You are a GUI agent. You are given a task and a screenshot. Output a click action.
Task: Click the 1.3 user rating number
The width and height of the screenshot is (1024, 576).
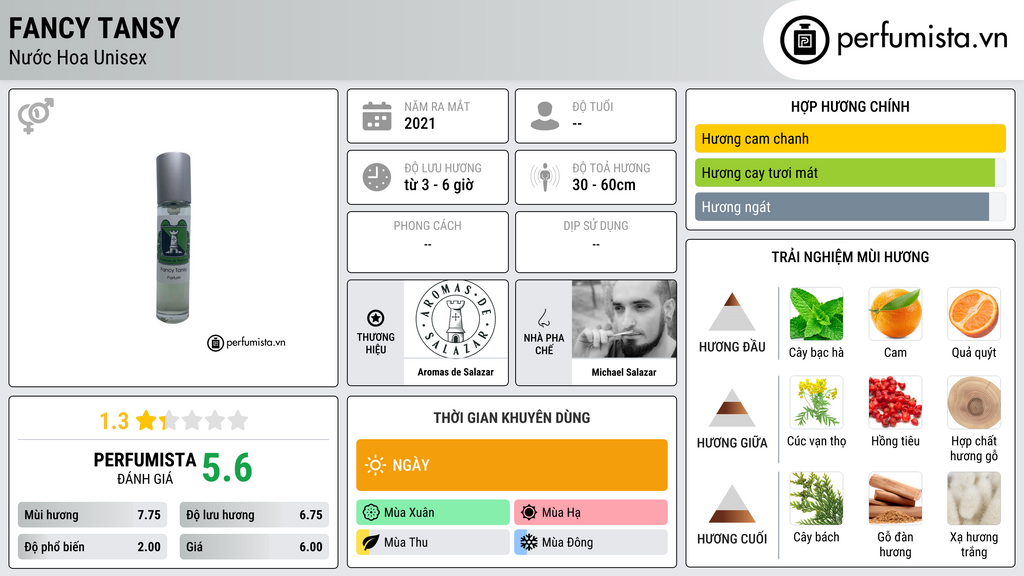(114, 421)
